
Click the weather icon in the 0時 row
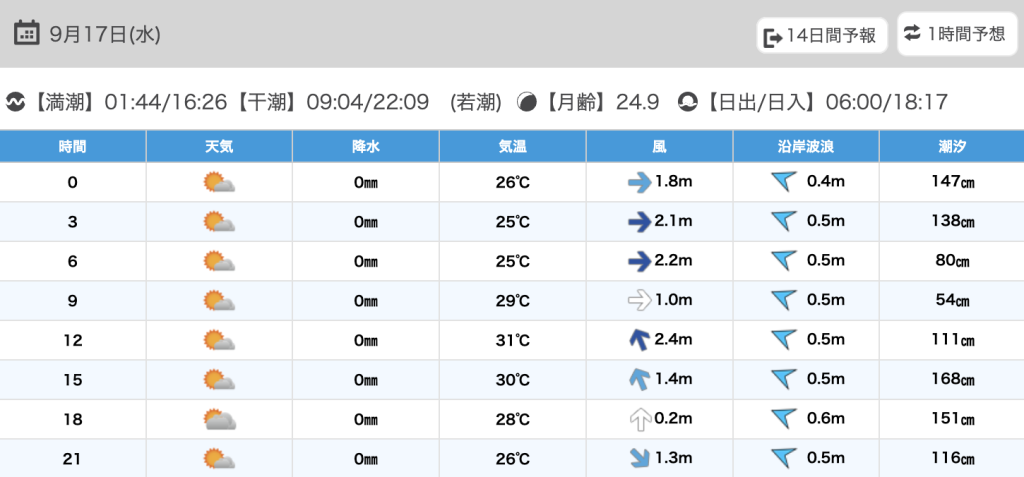click(219, 182)
